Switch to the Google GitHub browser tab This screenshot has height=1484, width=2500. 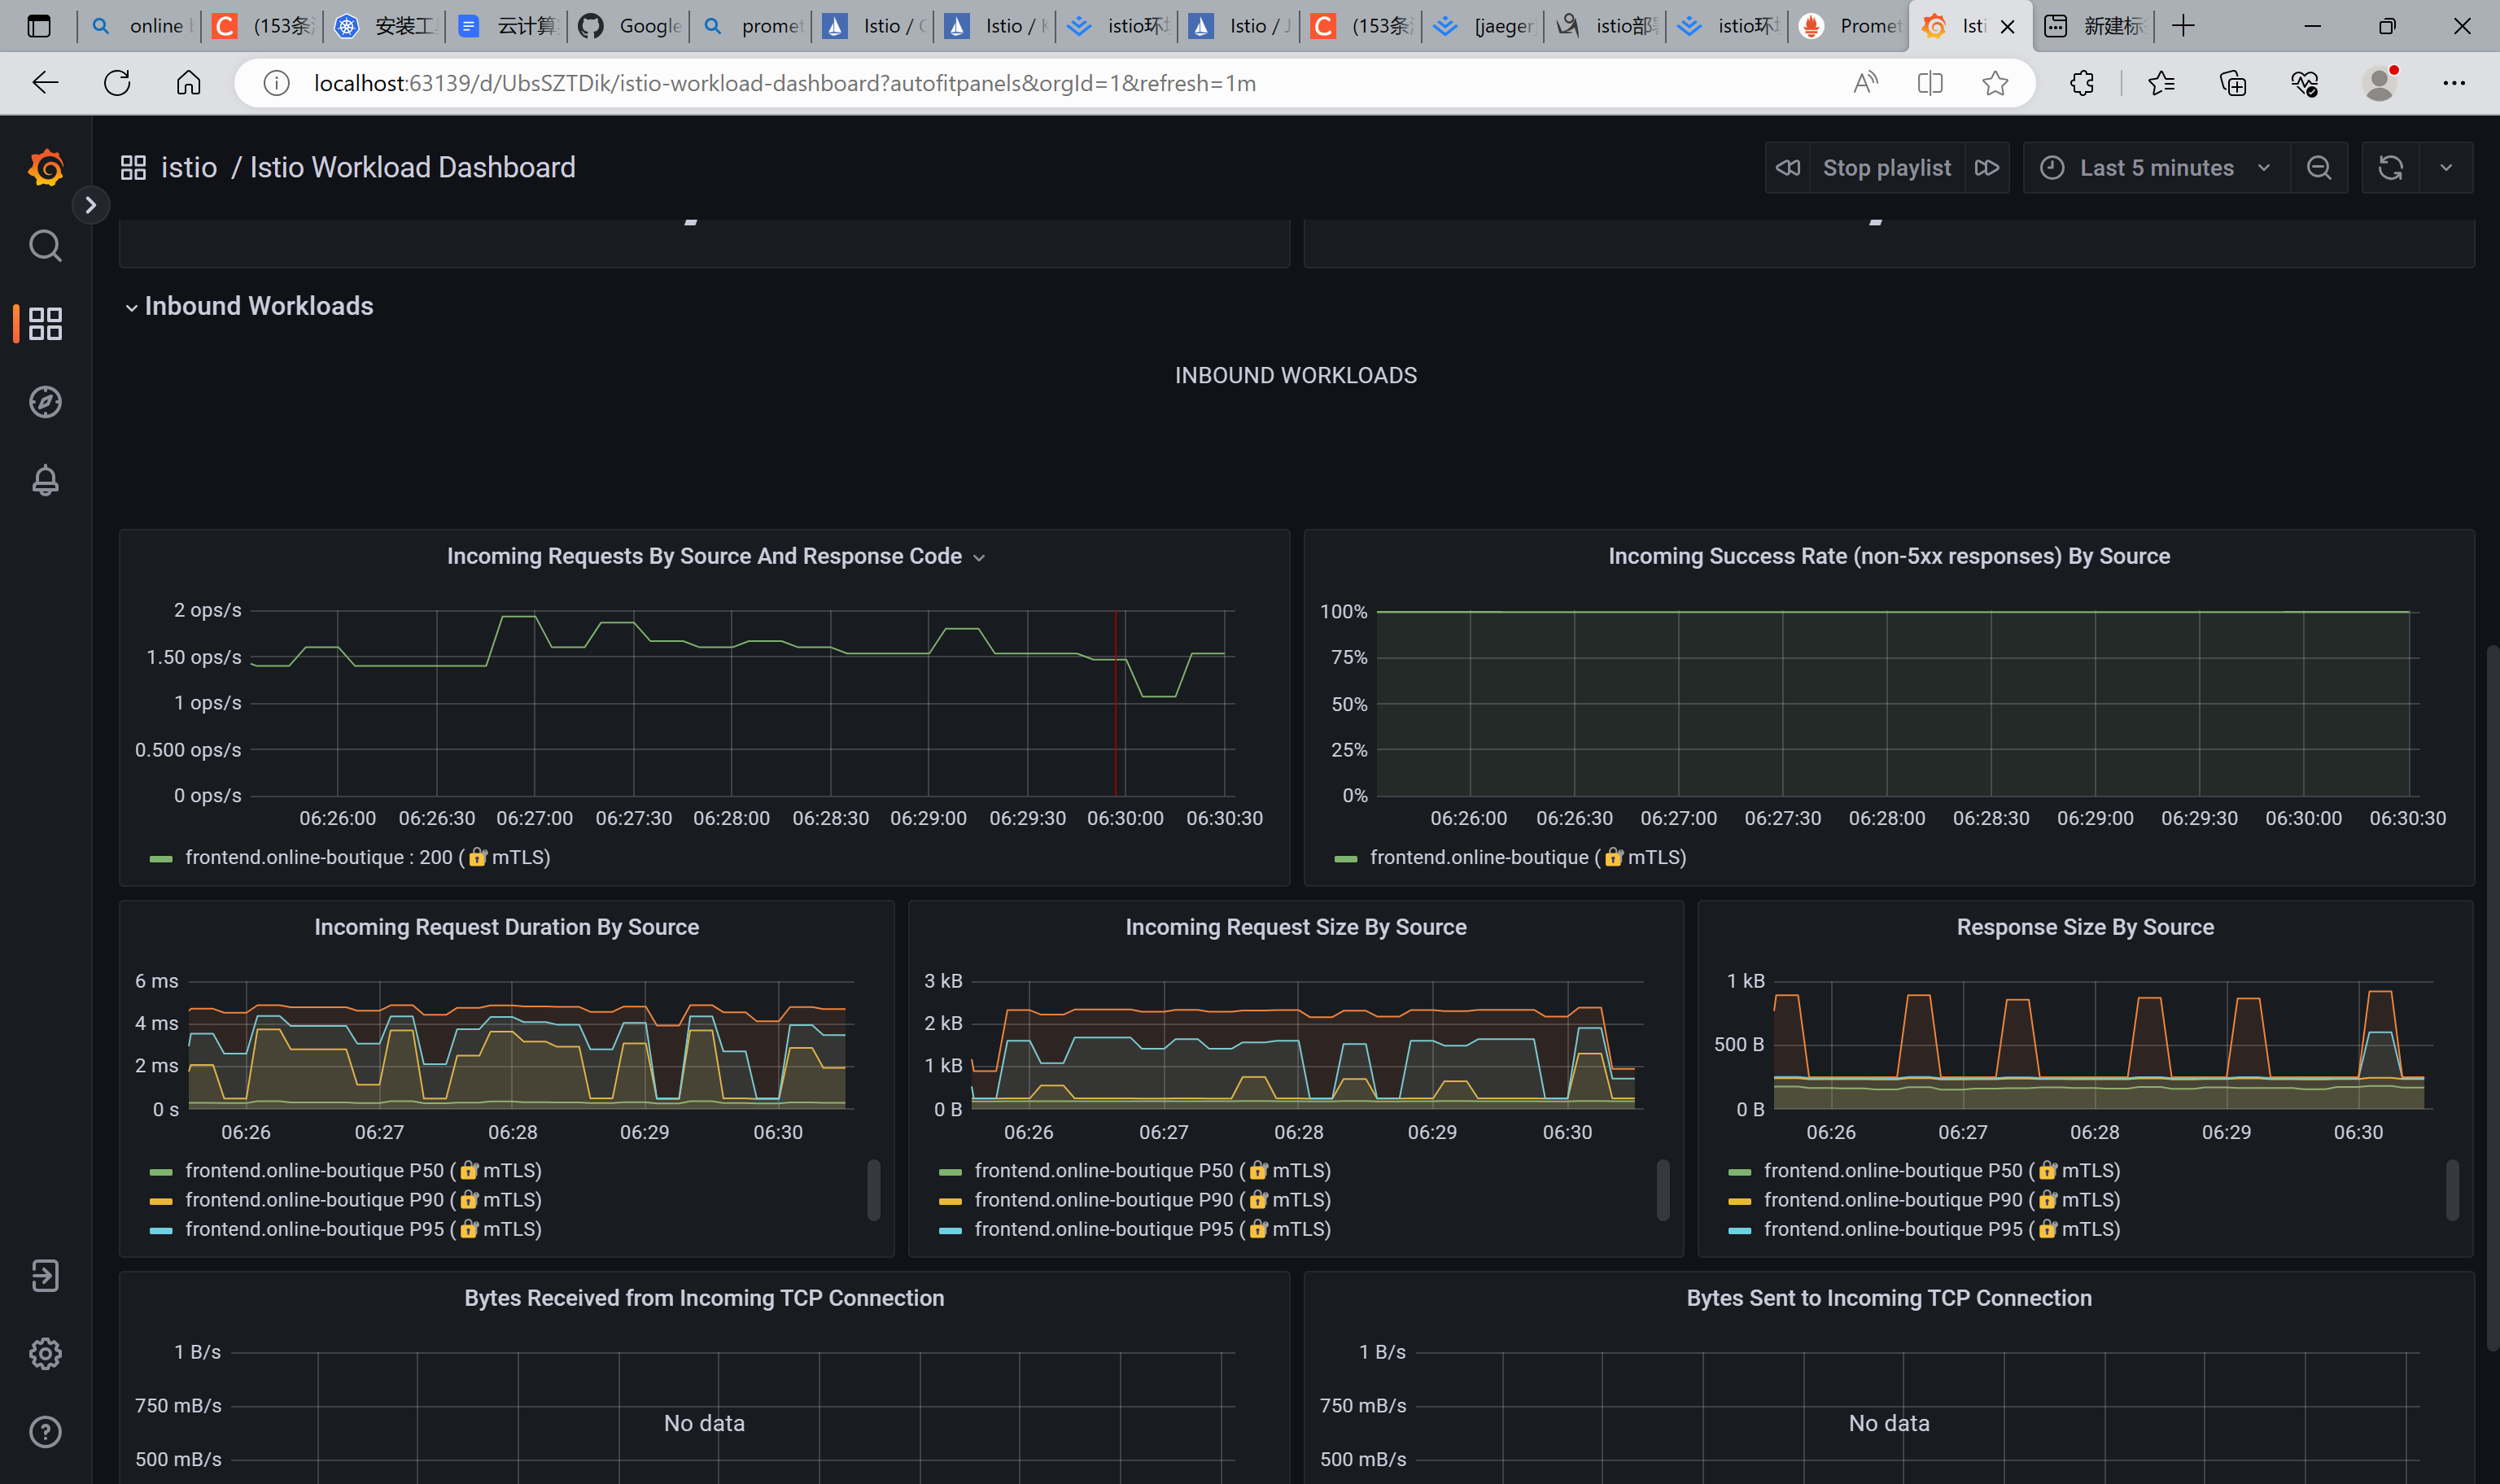tap(629, 26)
